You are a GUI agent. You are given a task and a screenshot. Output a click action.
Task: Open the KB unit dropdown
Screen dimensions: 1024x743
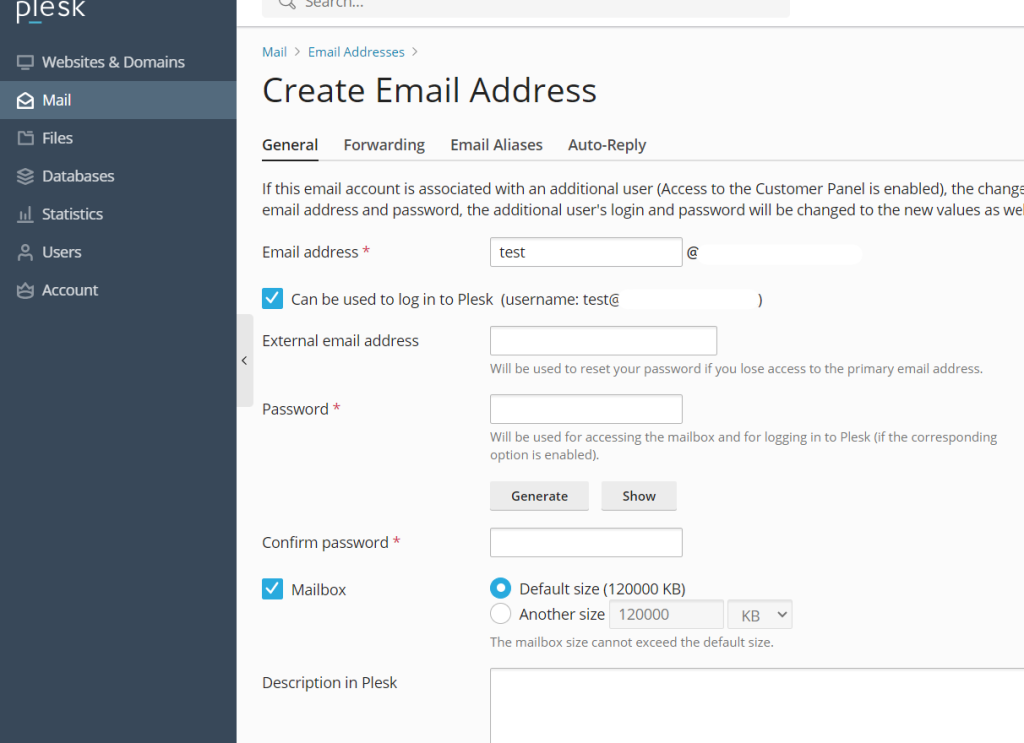[x=759, y=614]
